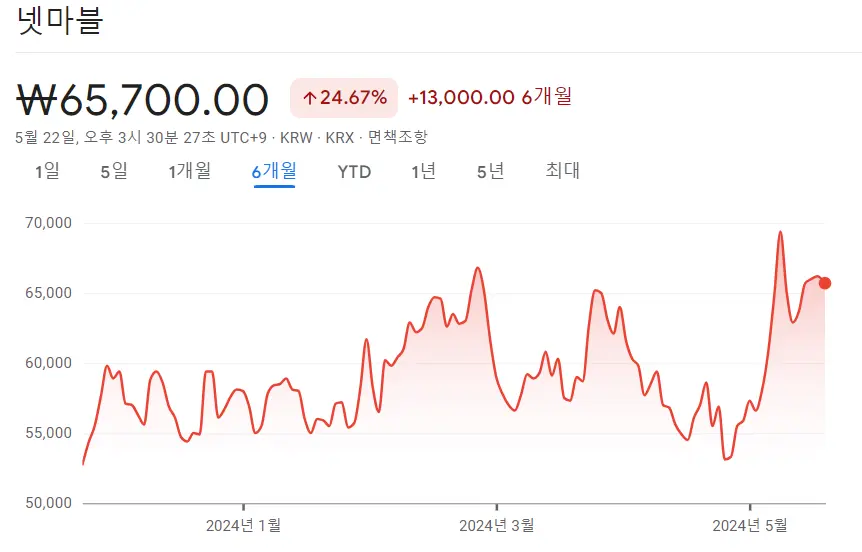Show the YTD chart range

(x=354, y=172)
